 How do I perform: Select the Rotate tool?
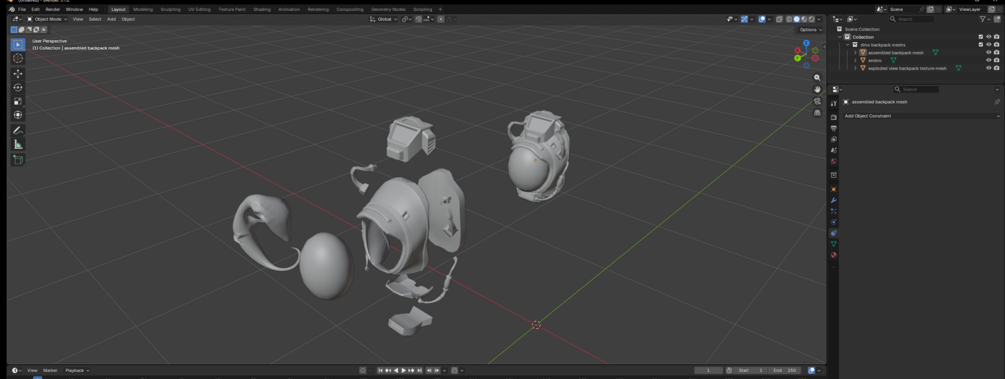(18, 87)
